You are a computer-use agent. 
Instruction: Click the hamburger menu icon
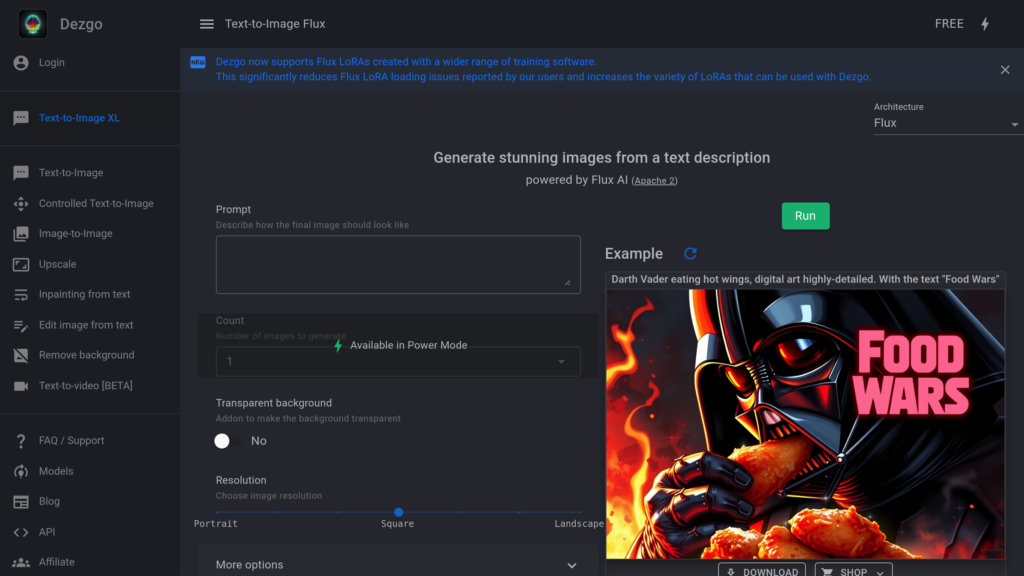207,24
